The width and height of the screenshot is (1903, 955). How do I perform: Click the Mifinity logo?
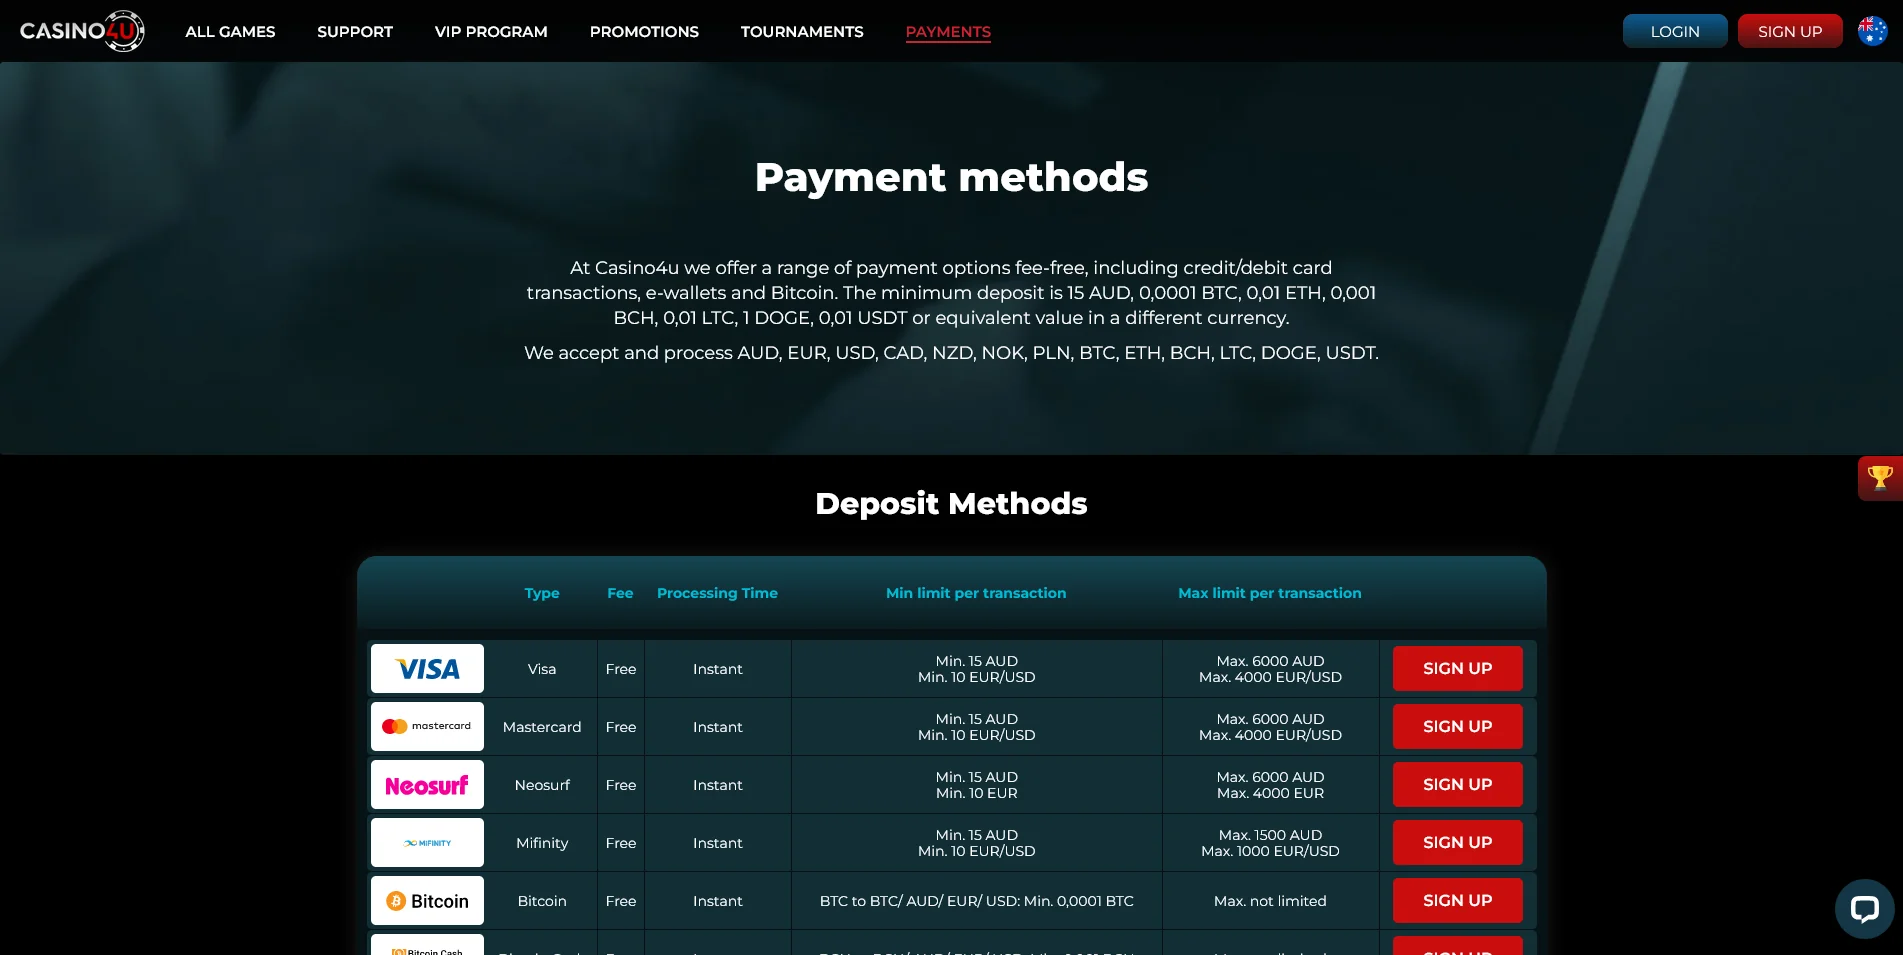click(427, 843)
